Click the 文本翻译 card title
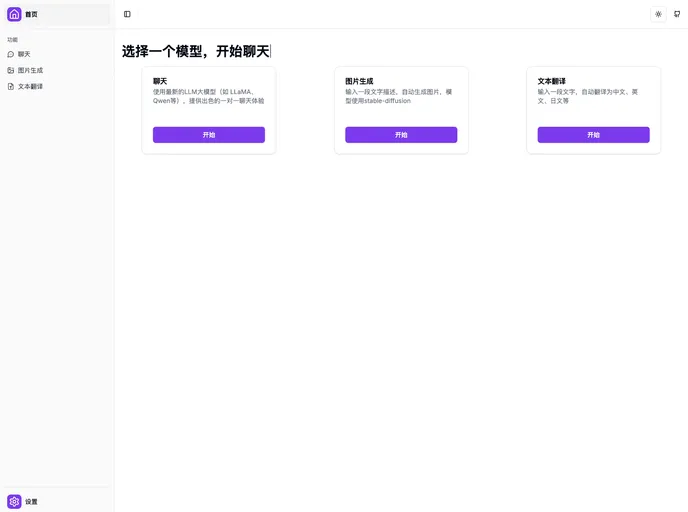 point(552,81)
